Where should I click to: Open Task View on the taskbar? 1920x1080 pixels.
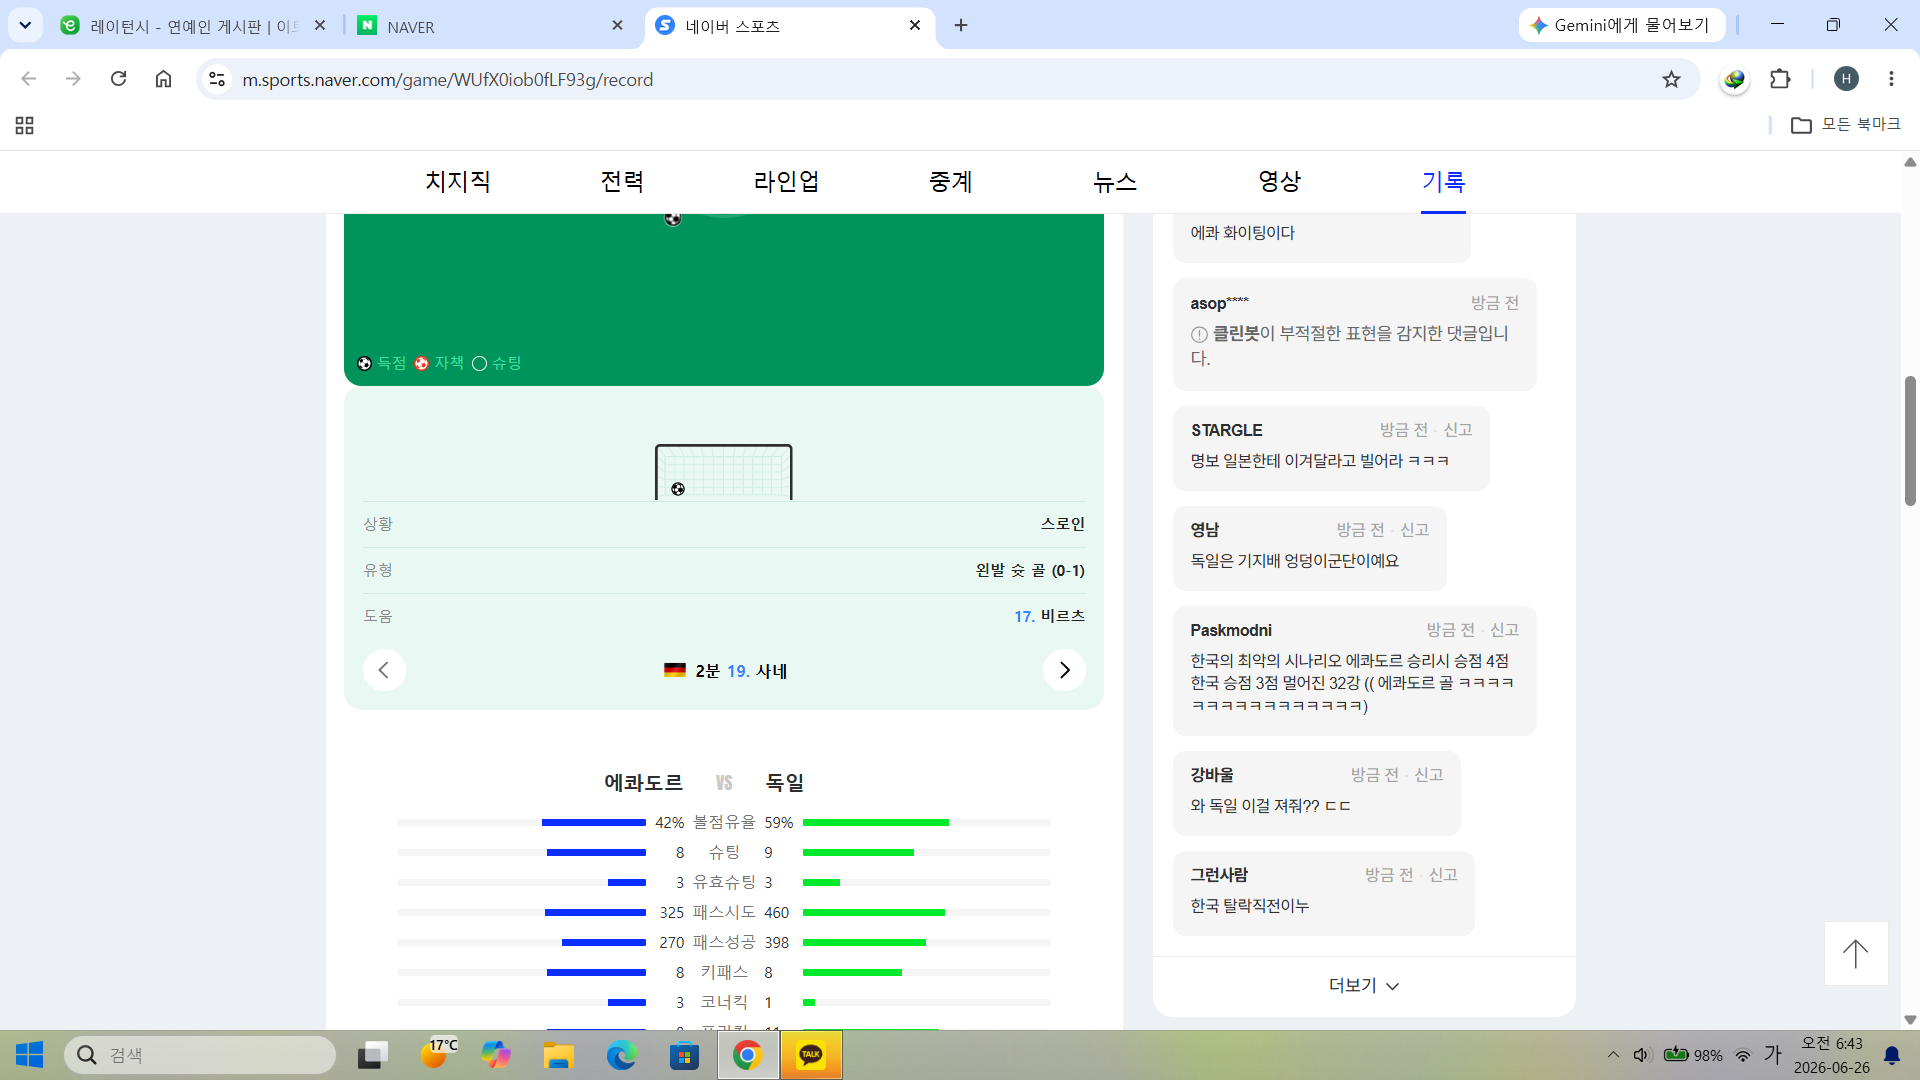tap(373, 1055)
